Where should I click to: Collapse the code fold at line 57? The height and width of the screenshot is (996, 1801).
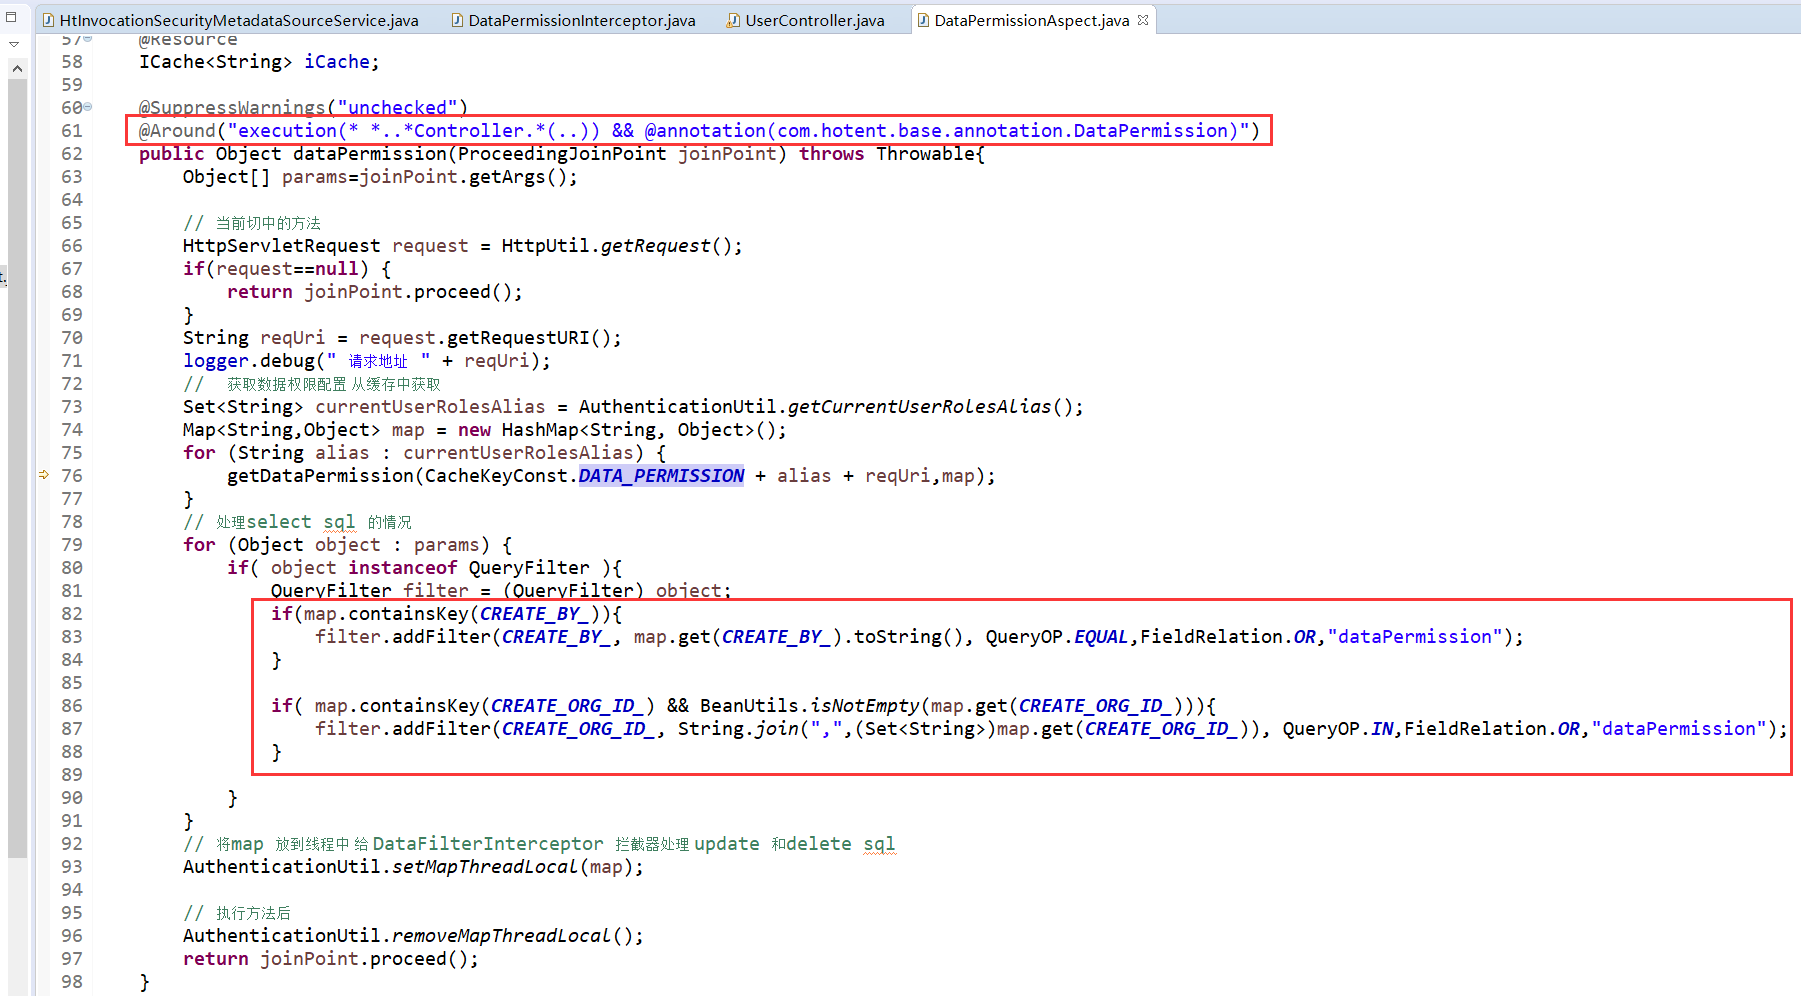(x=88, y=38)
